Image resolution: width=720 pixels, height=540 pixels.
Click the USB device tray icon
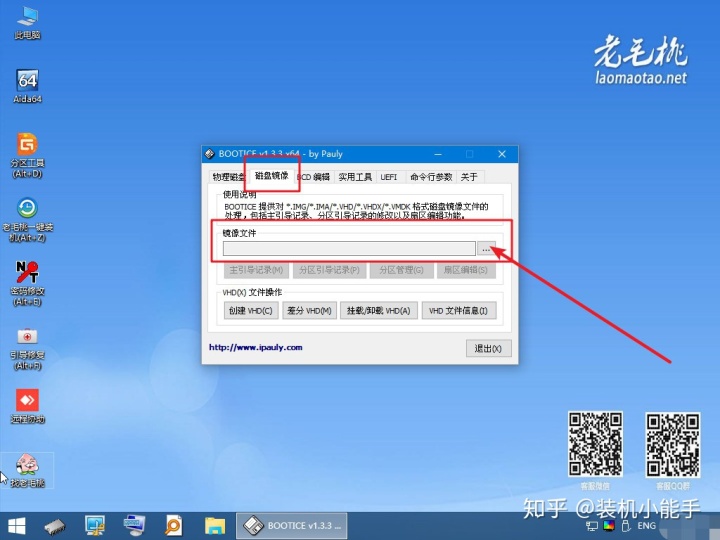pos(626,526)
